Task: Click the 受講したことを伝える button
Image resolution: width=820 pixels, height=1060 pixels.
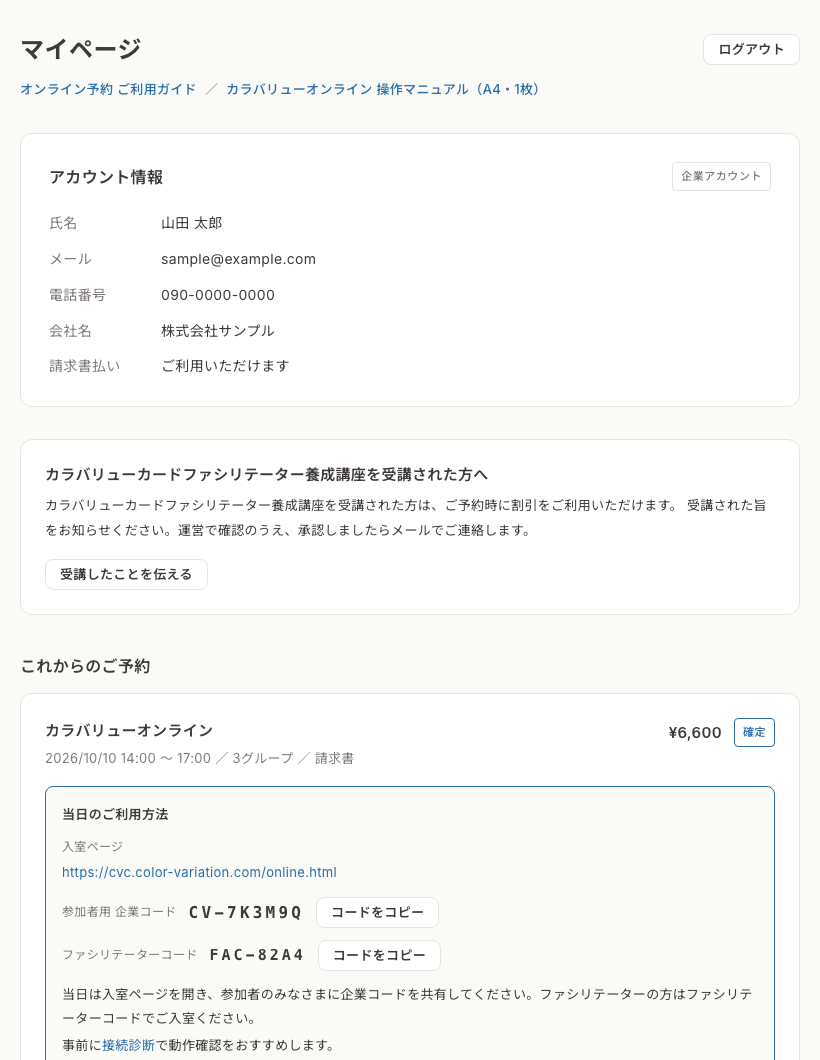Action: [126, 575]
